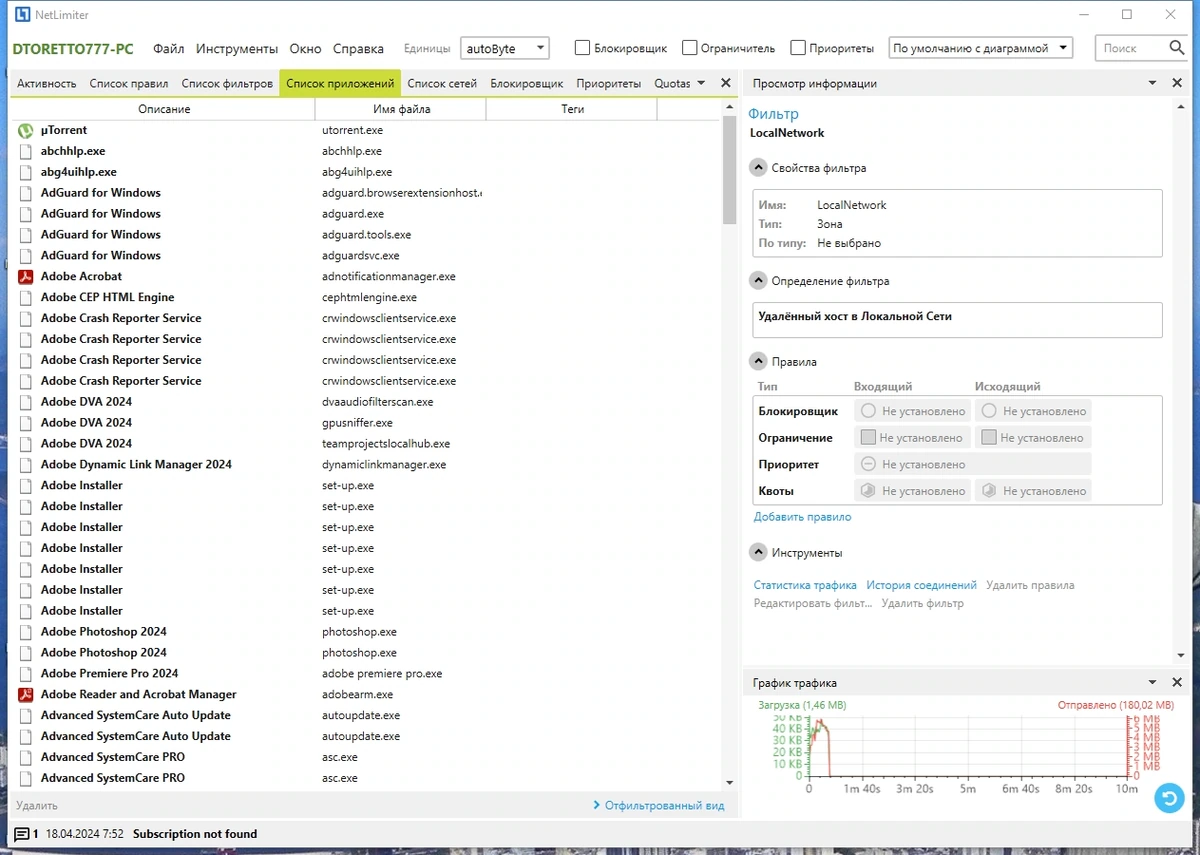Set outgoing Блокировщик rule radio button
The image size is (1200, 855).
pyautogui.click(x=989, y=410)
